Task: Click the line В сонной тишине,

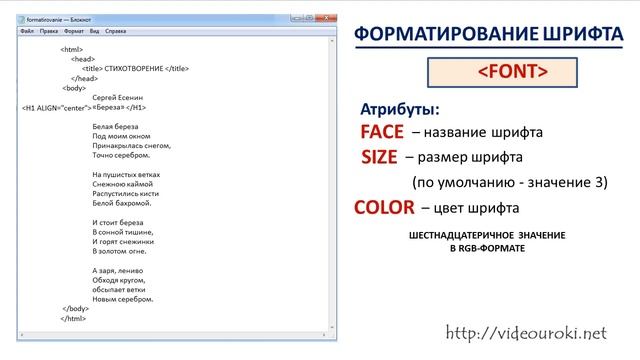Action: point(123,232)
